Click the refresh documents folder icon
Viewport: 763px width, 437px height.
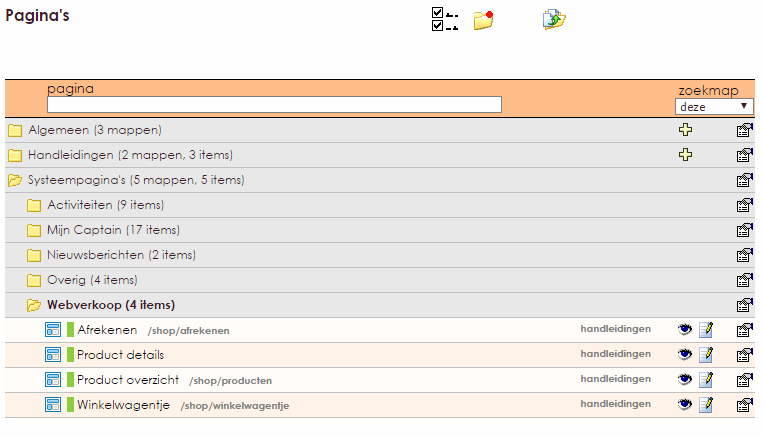click(554, 19)
